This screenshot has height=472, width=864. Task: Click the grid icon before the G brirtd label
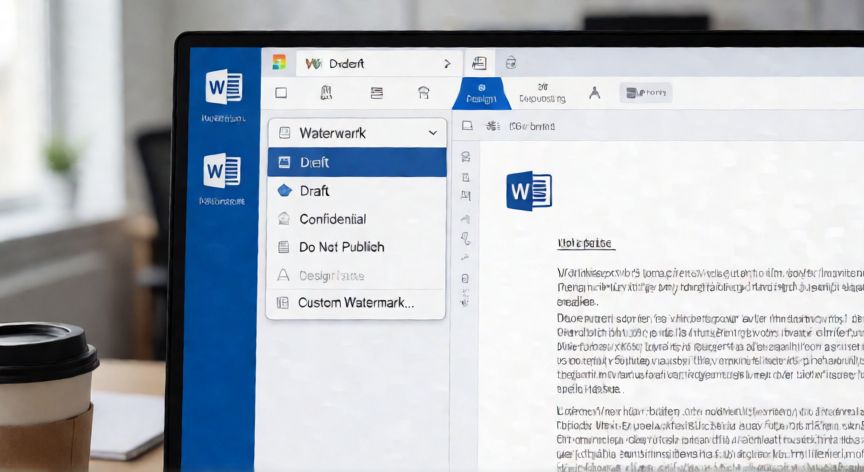(492, 126)
